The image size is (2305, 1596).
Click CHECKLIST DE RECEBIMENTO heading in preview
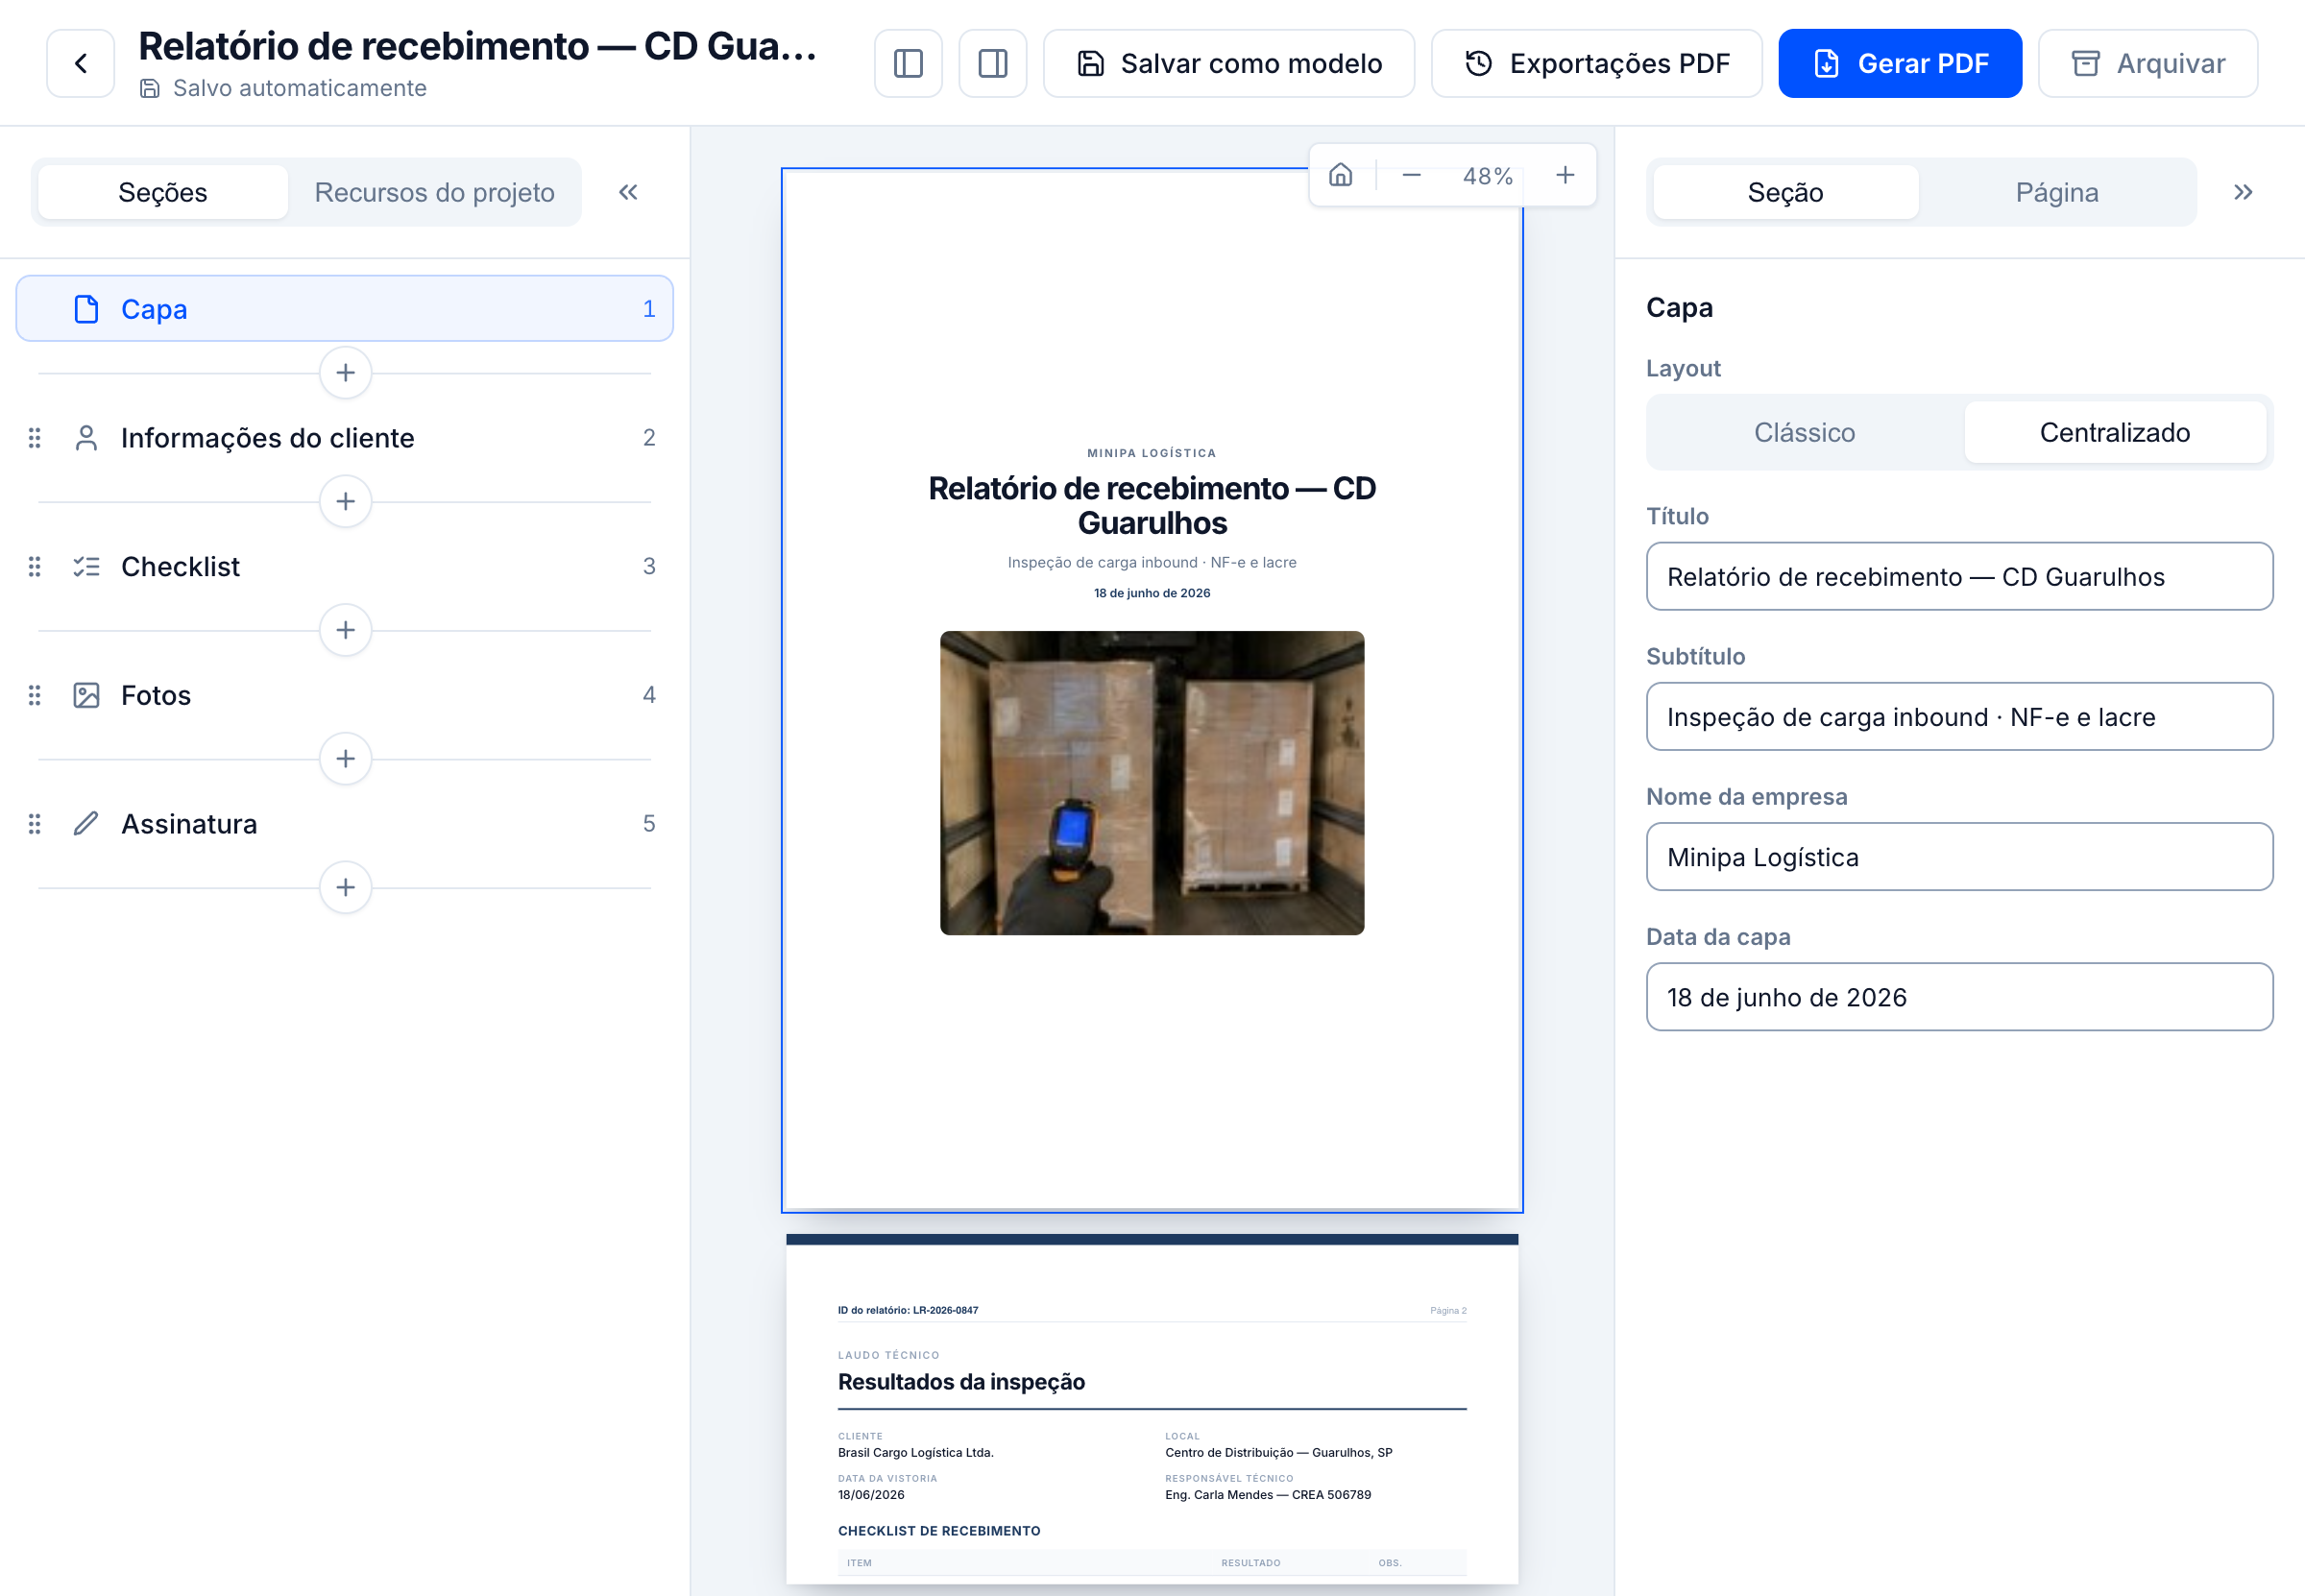coord(938,1530)
